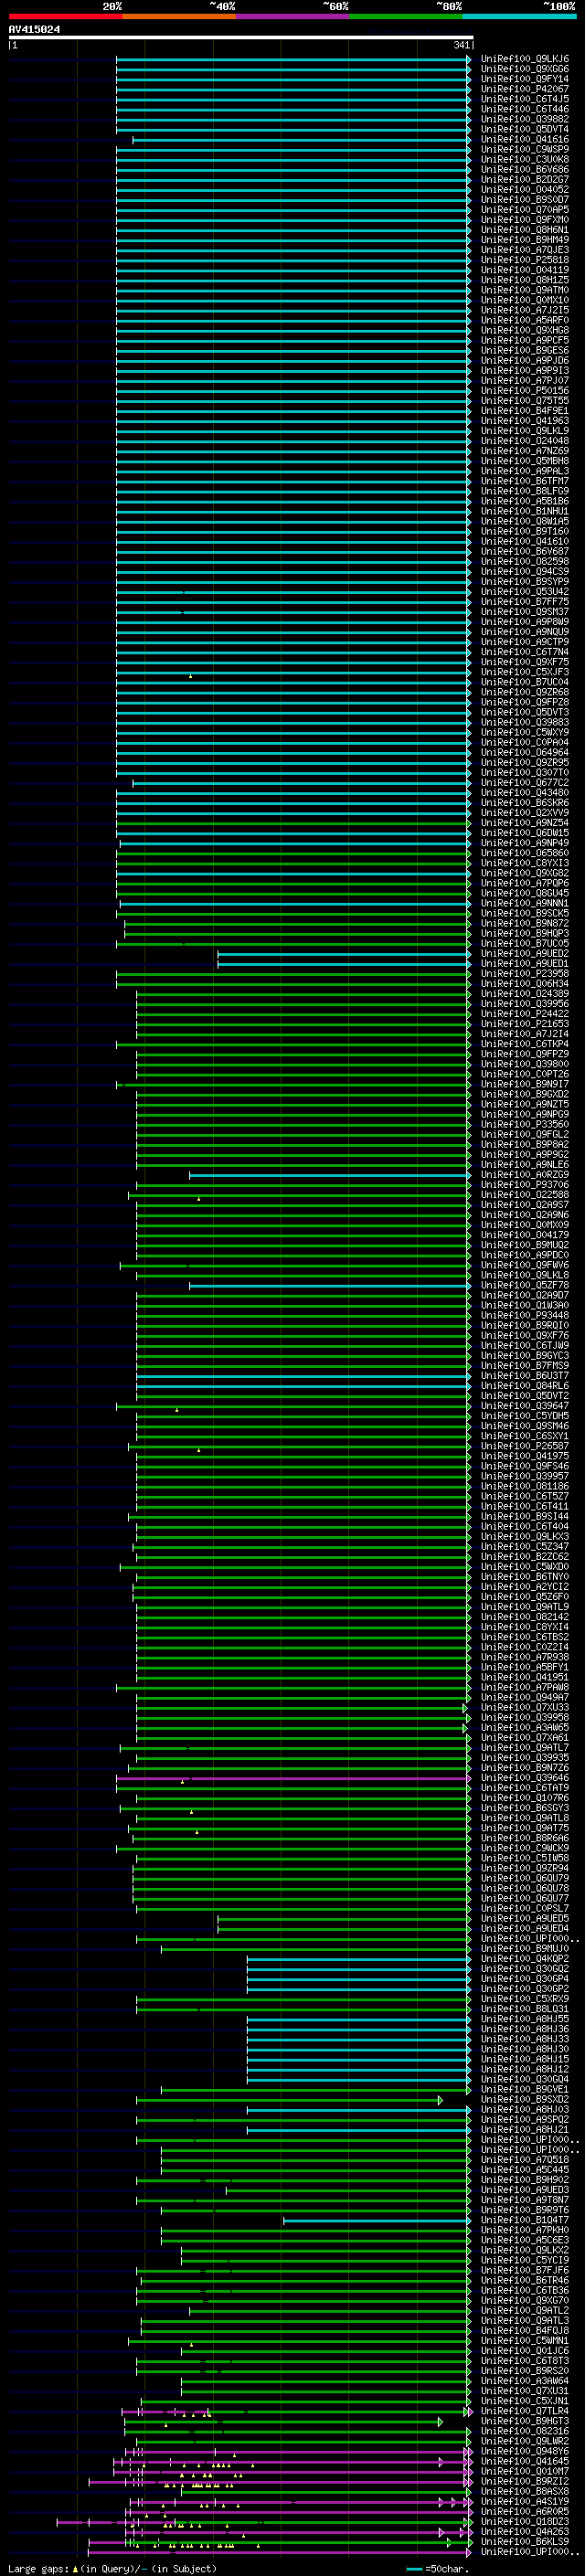
Task: Select hit label UniRef100_P25818
Action: point(525,260)
